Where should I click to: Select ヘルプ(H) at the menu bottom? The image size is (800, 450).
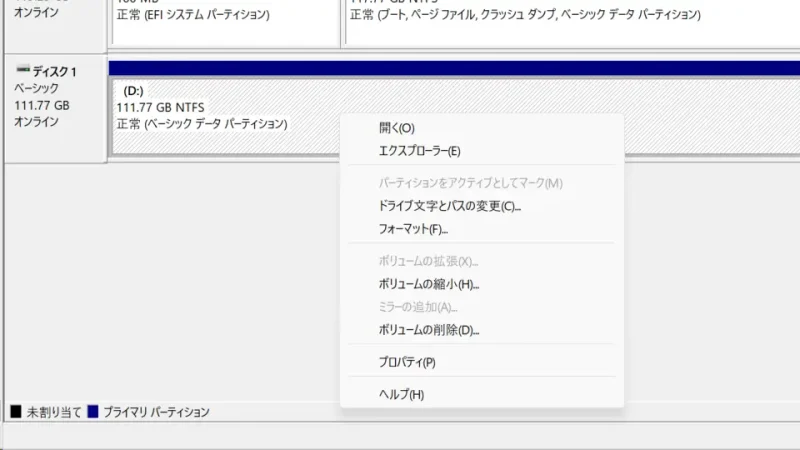pos(402,394)
